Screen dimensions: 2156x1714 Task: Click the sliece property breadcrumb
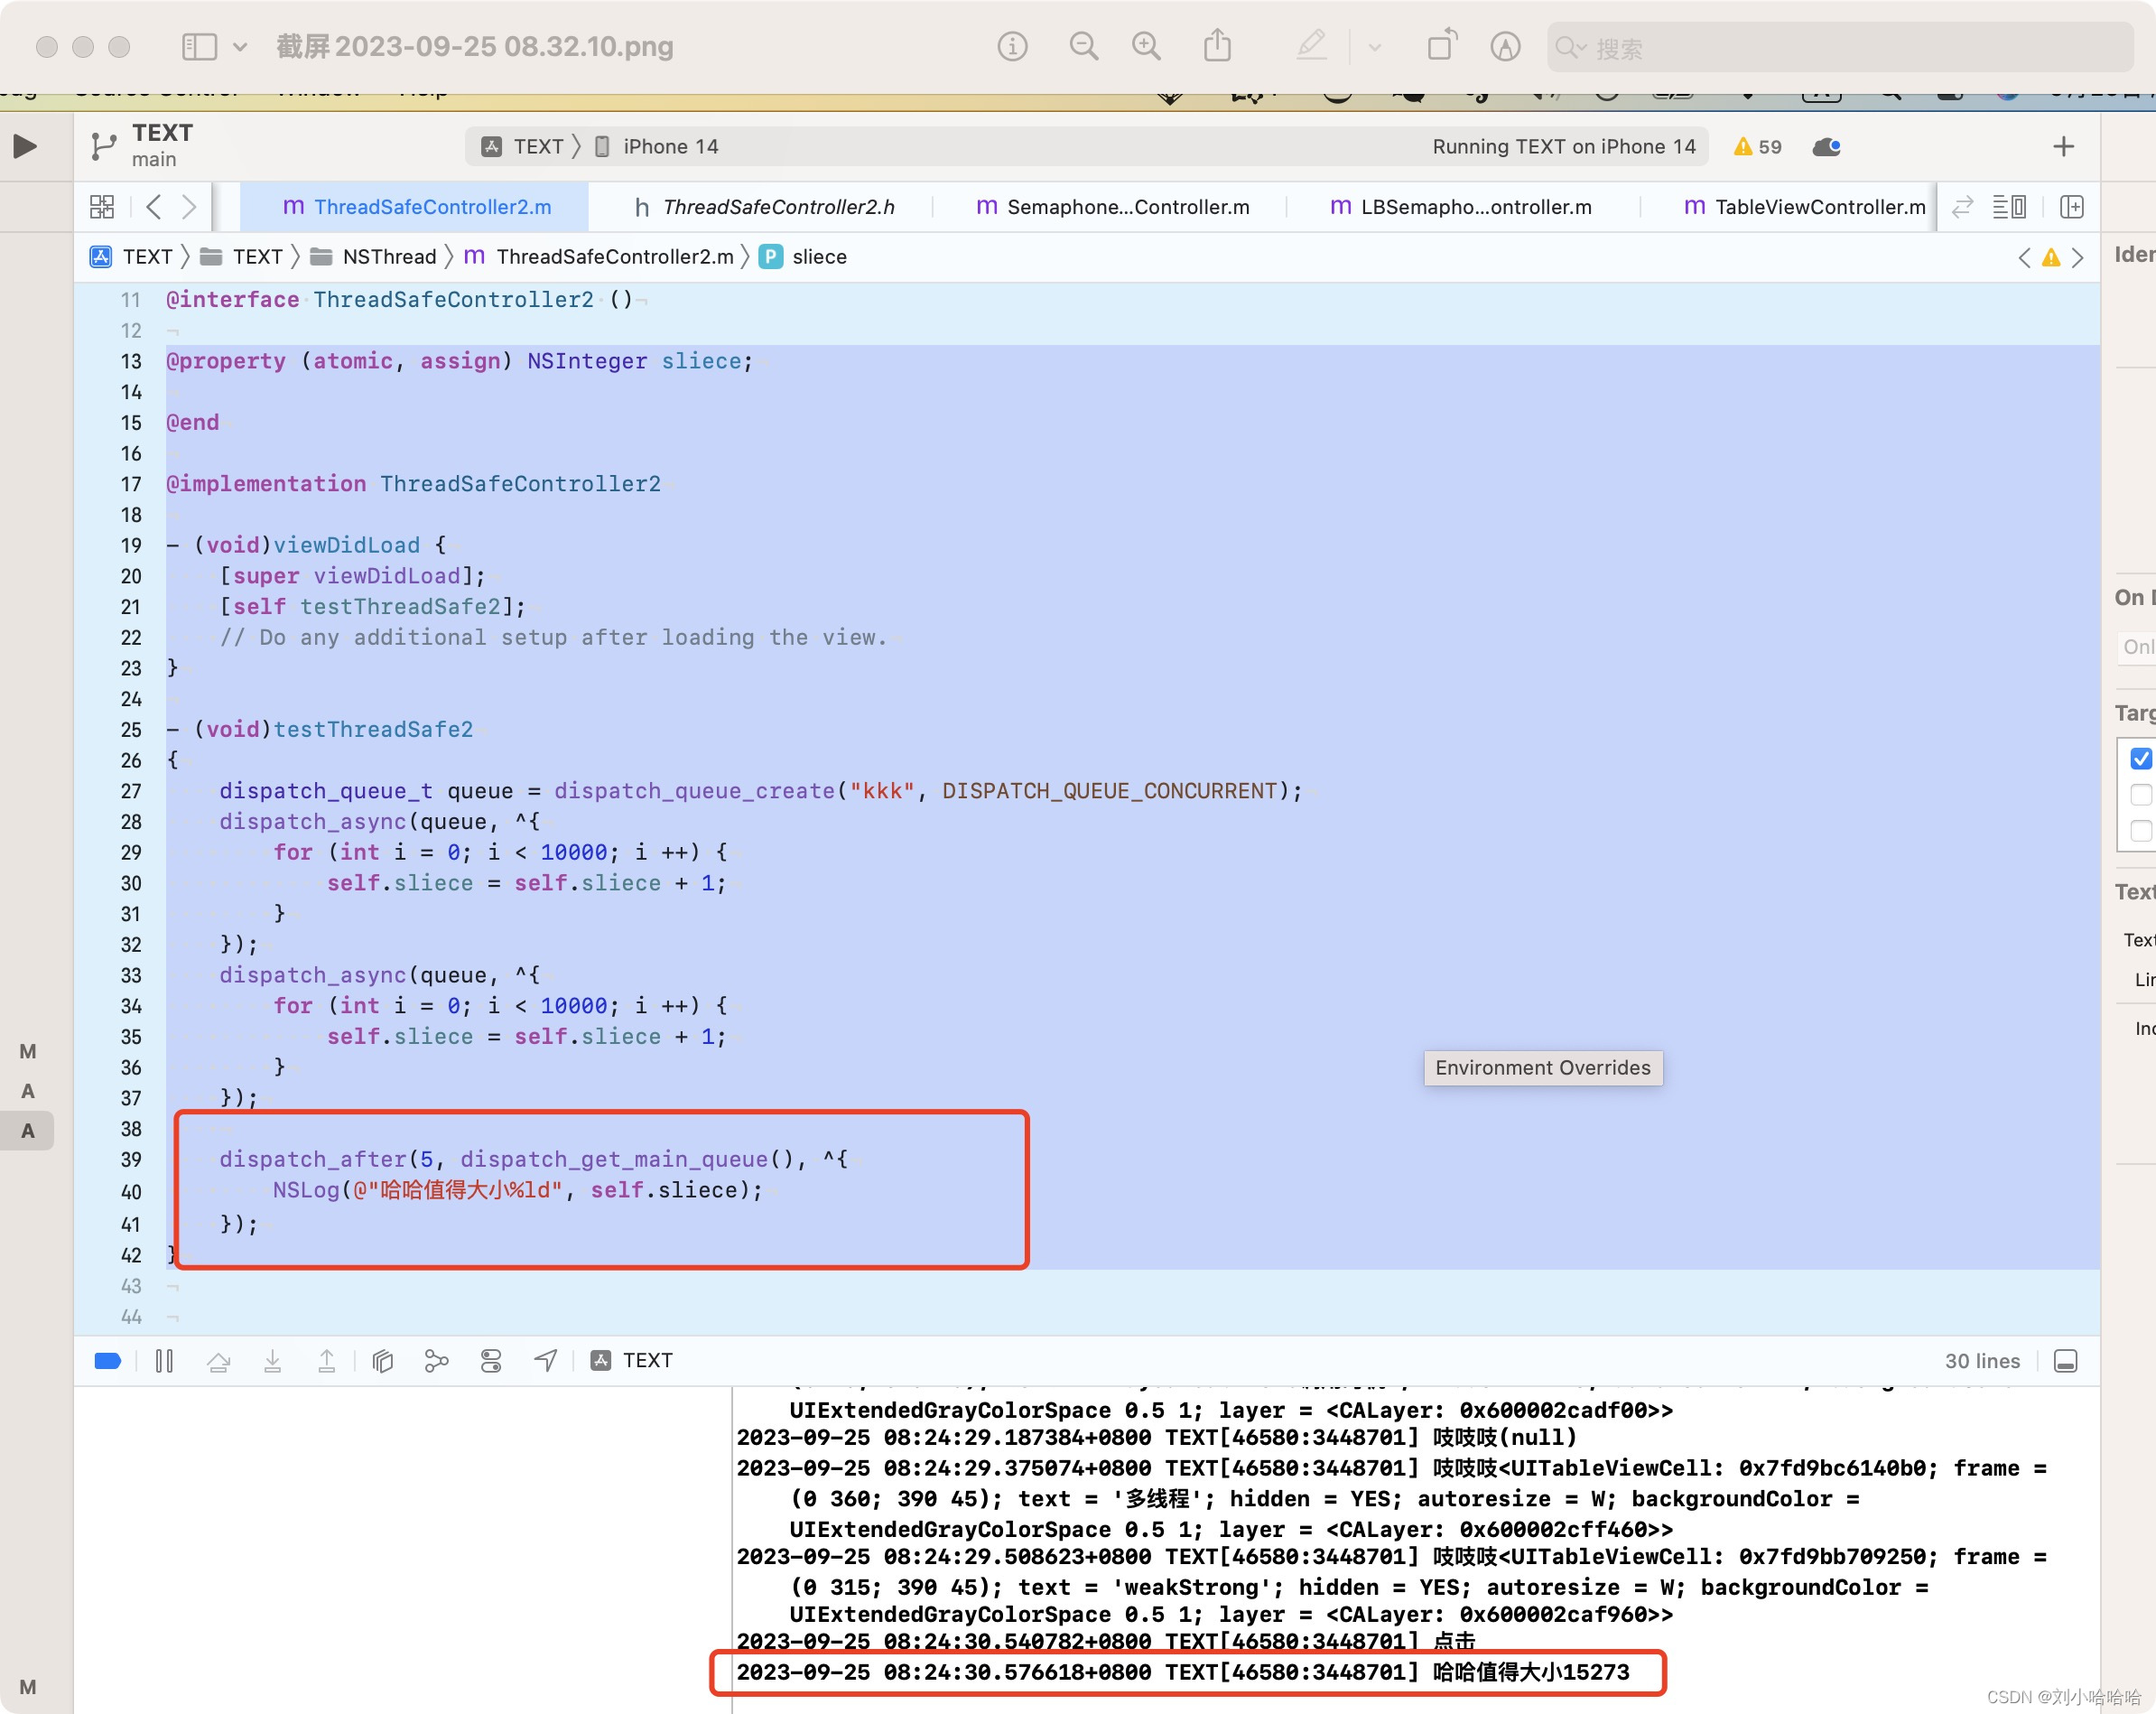click(803, 257)
